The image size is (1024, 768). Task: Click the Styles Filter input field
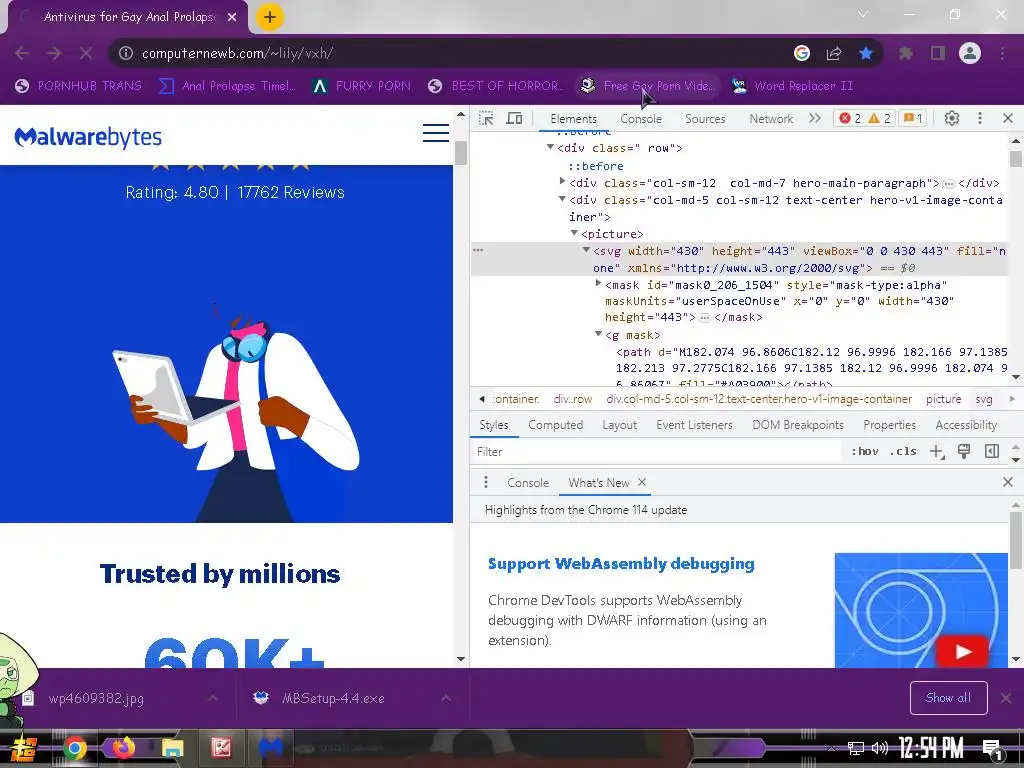pyautogui.click(x=656, y=451)
